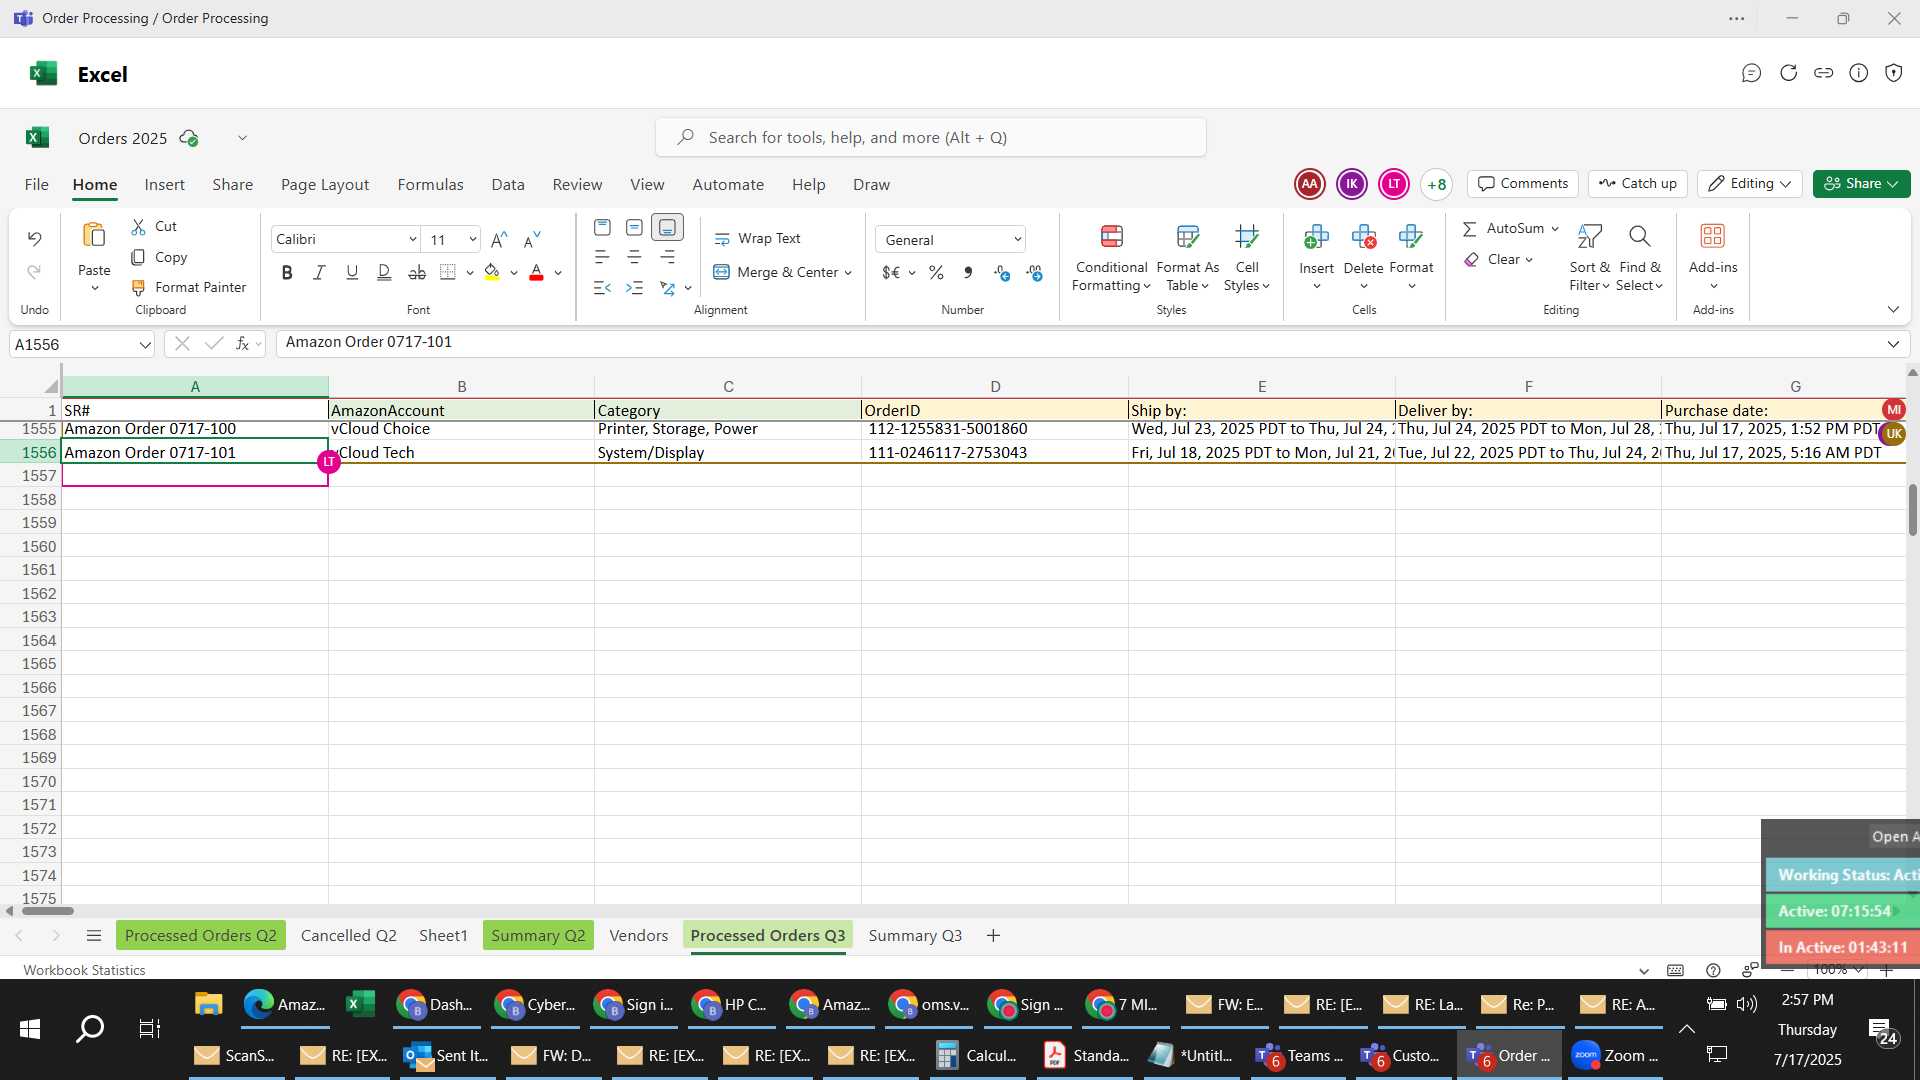
Task: Apply double underline formatting
Action: 384,272
